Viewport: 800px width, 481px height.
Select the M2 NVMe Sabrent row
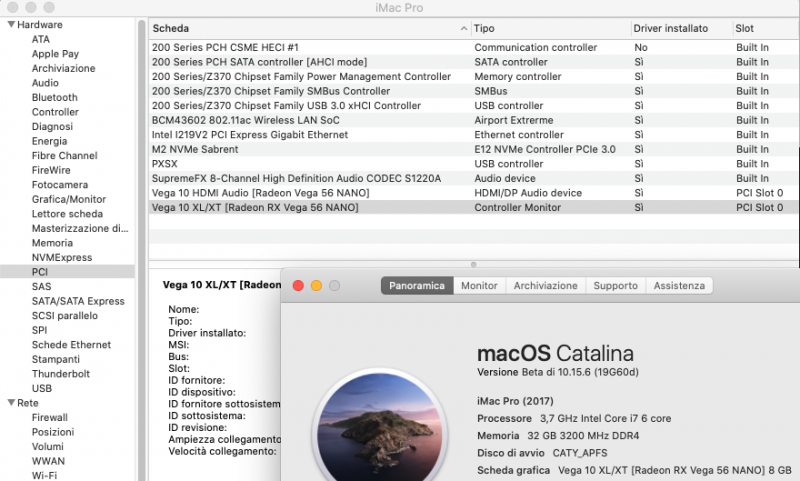(474, 149)
